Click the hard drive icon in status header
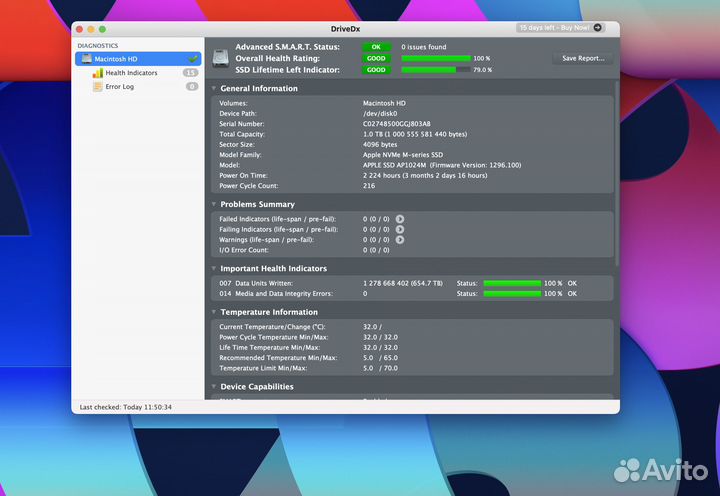 pos(221,59)
